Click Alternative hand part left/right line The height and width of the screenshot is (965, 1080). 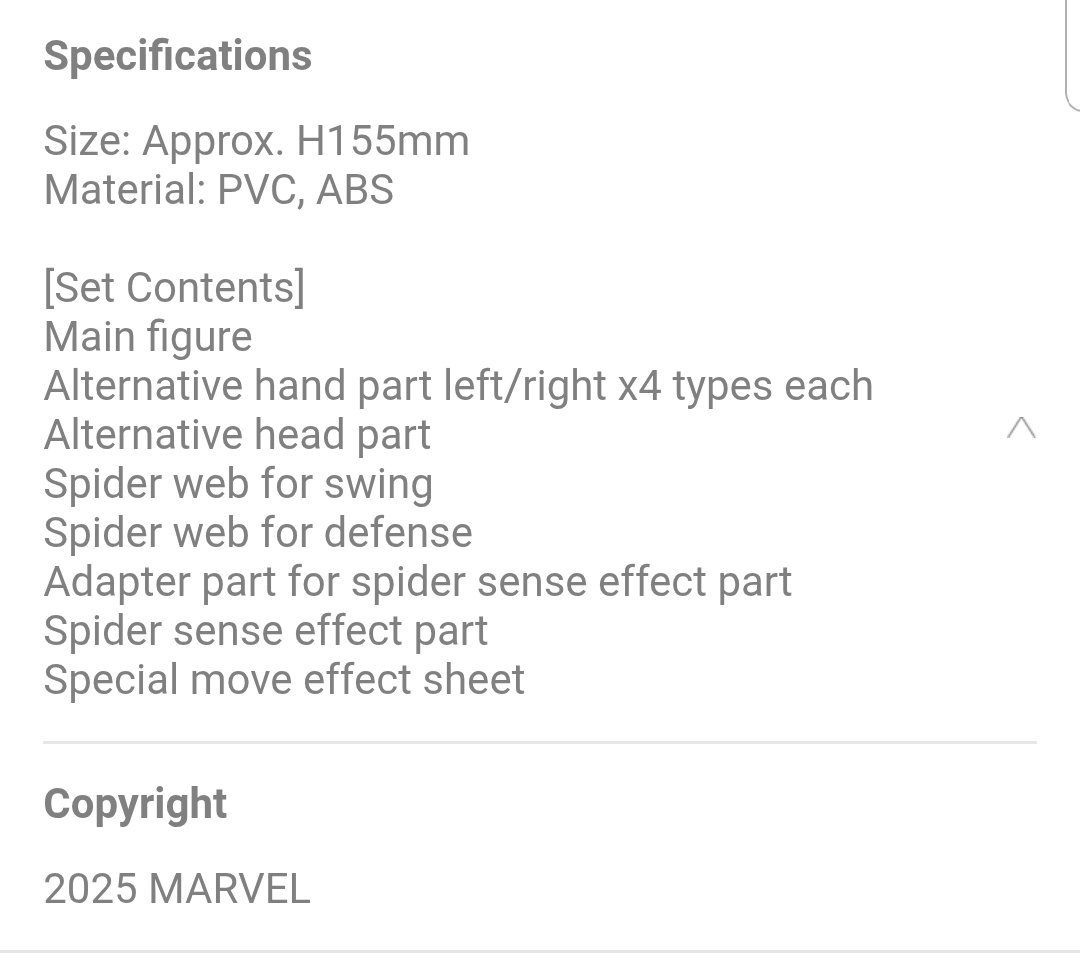coord(459,386)
